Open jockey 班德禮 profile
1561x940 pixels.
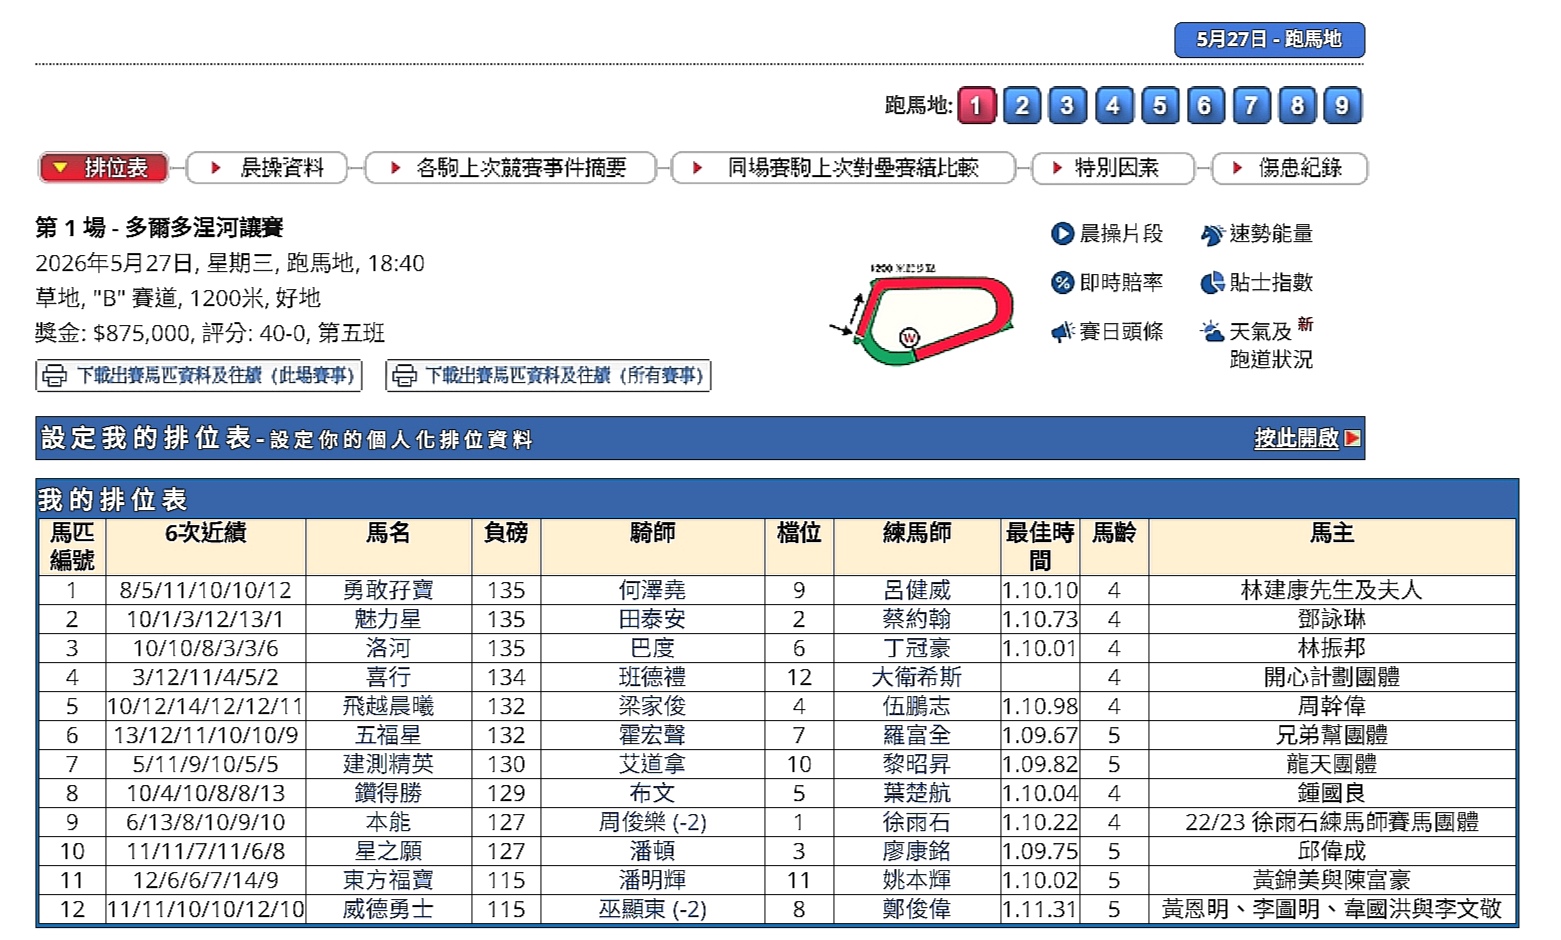coord(652,677)
